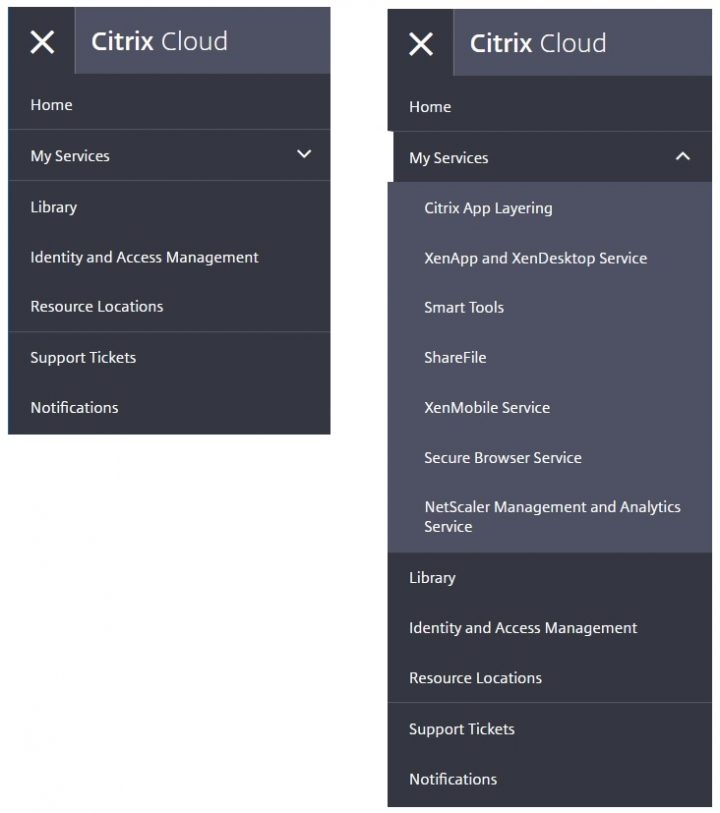Open Citrix App Layering service
This screenshot has width=720, height=813.
488,208
